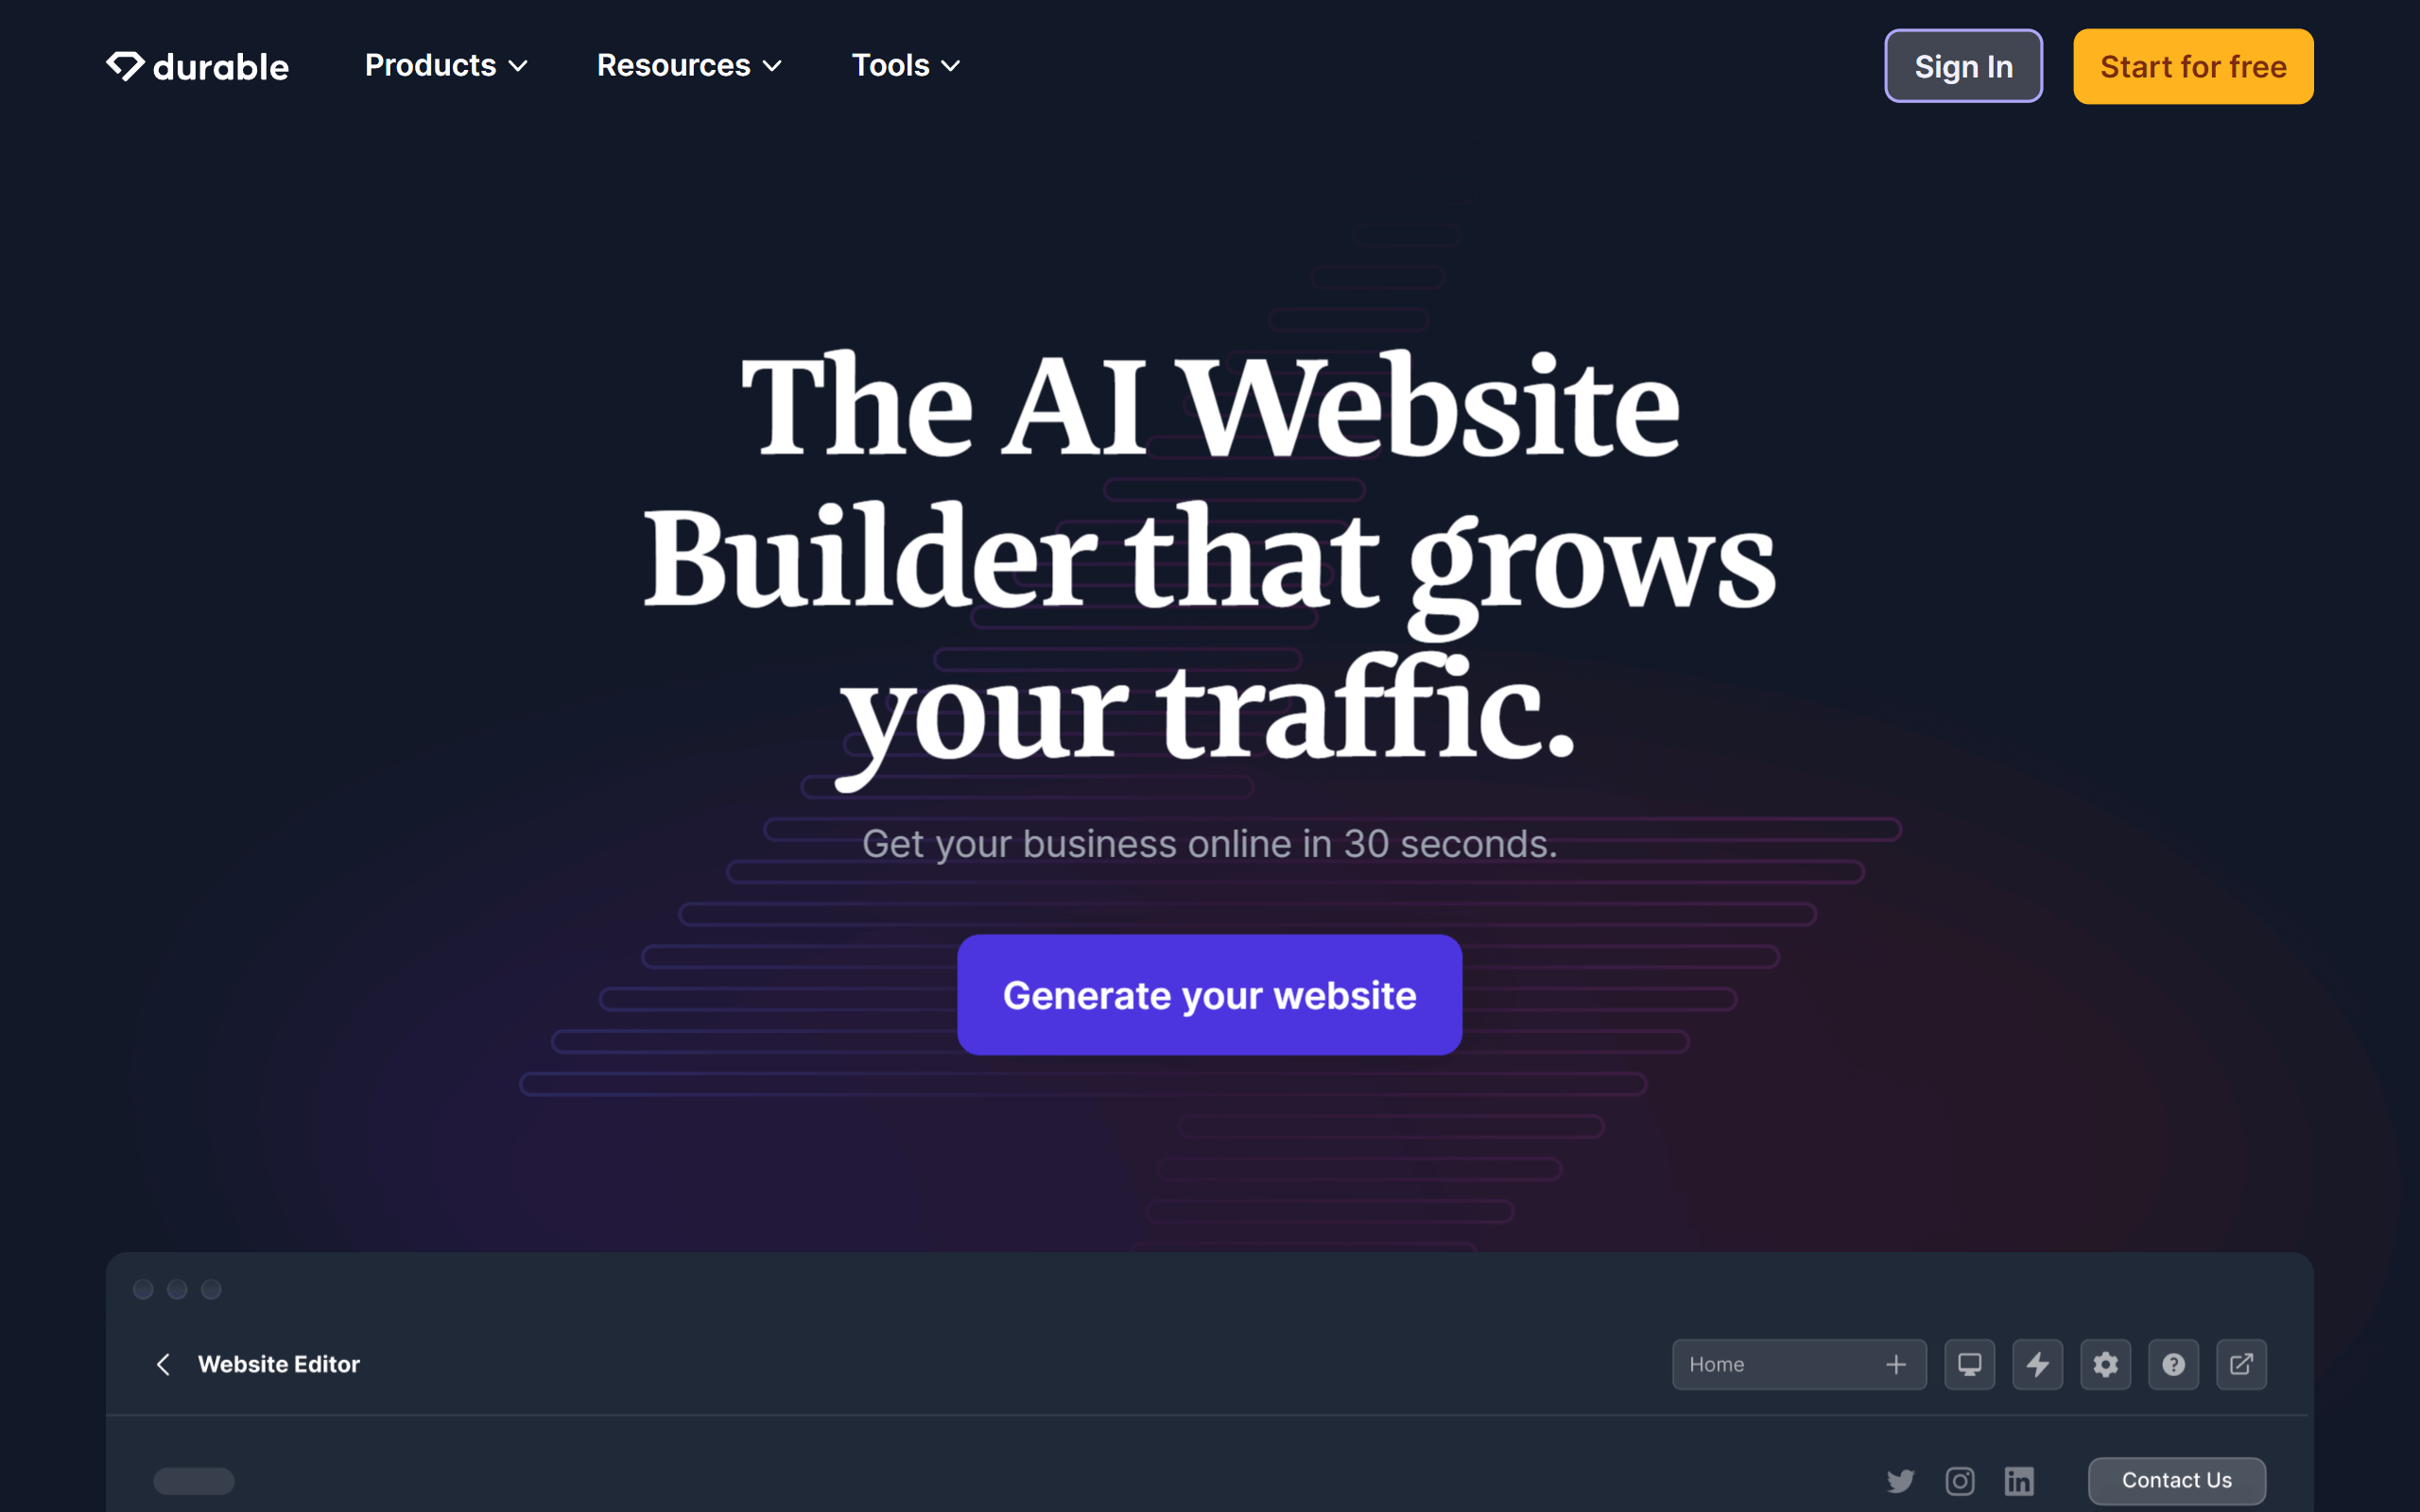
Task: Click the Start for free button
Action: (x=2193, y=66)
